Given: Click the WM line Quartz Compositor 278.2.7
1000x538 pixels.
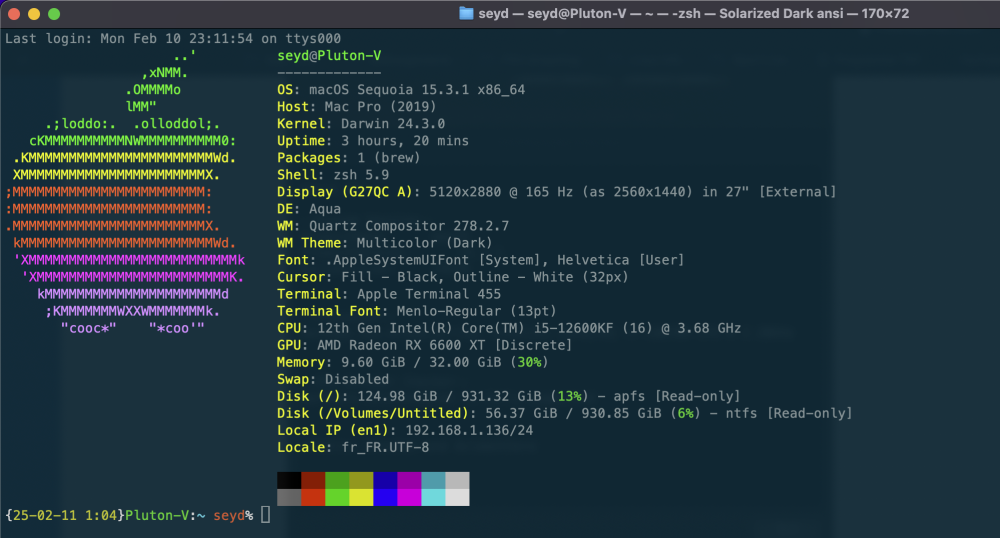Looking at the screenshot, I should (393, 226).
